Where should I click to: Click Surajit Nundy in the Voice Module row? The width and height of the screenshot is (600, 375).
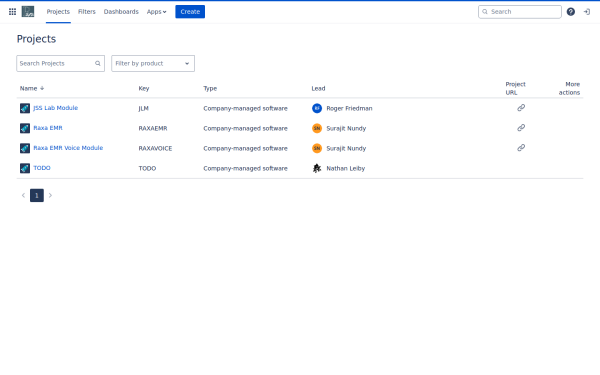(x=346, y=148)
